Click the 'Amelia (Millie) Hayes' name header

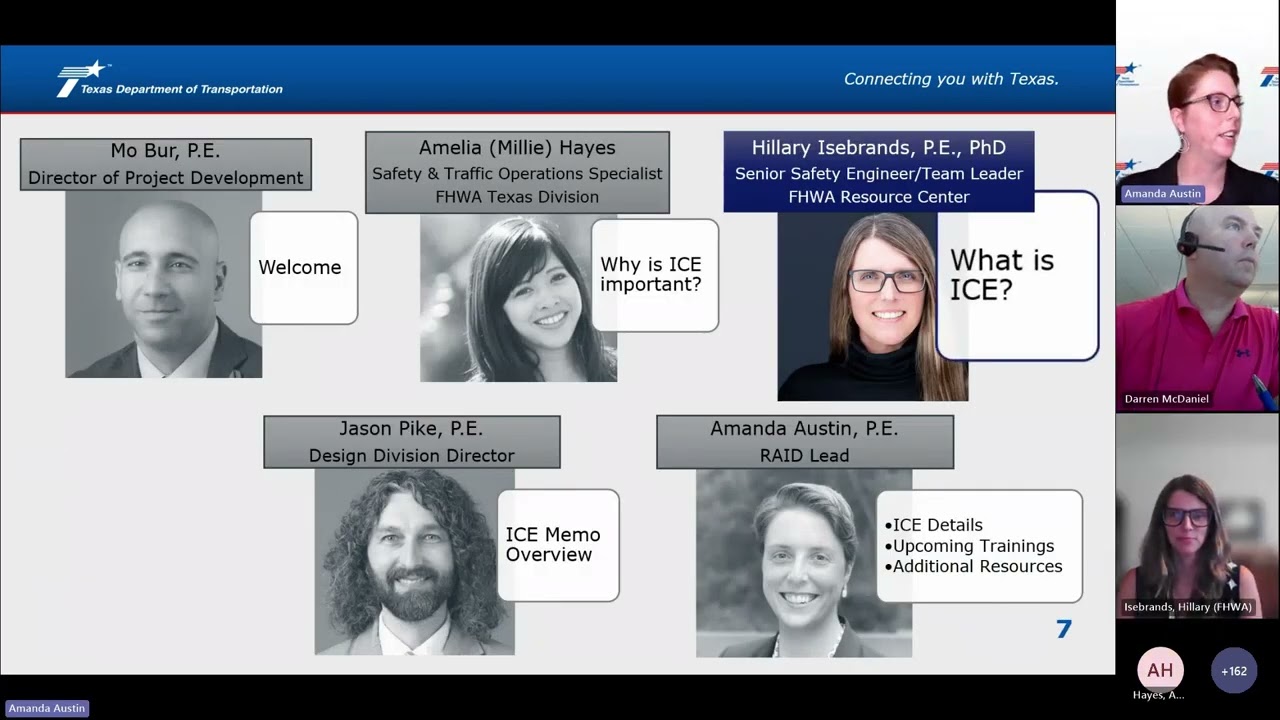pos(517,147)
